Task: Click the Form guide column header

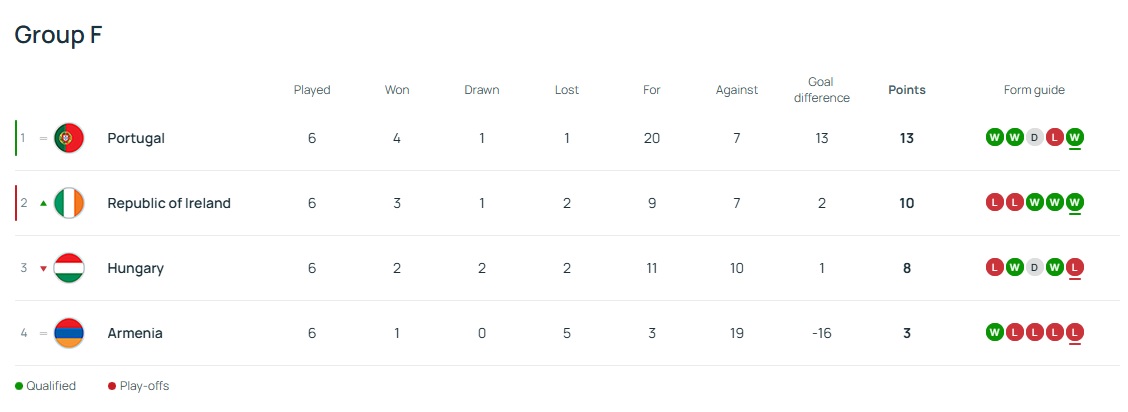Action: pos(1034,90)
